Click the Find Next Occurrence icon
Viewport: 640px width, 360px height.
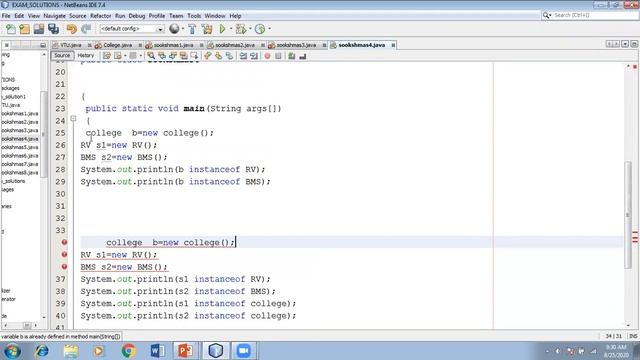(x=173, y=56)
